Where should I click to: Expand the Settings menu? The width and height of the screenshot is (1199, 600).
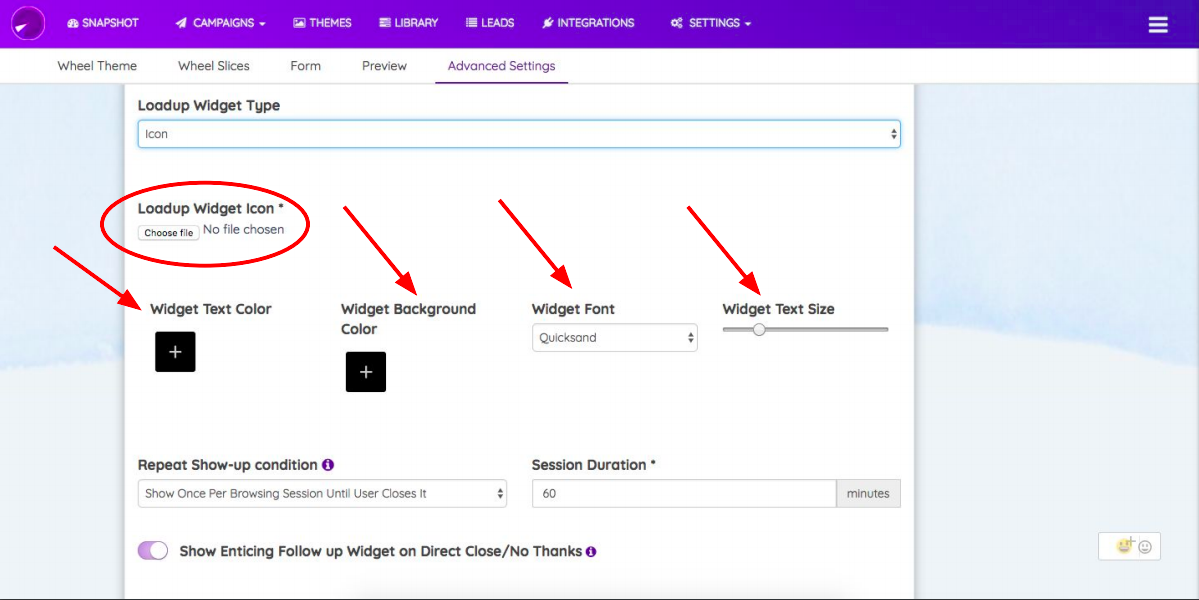710,23
